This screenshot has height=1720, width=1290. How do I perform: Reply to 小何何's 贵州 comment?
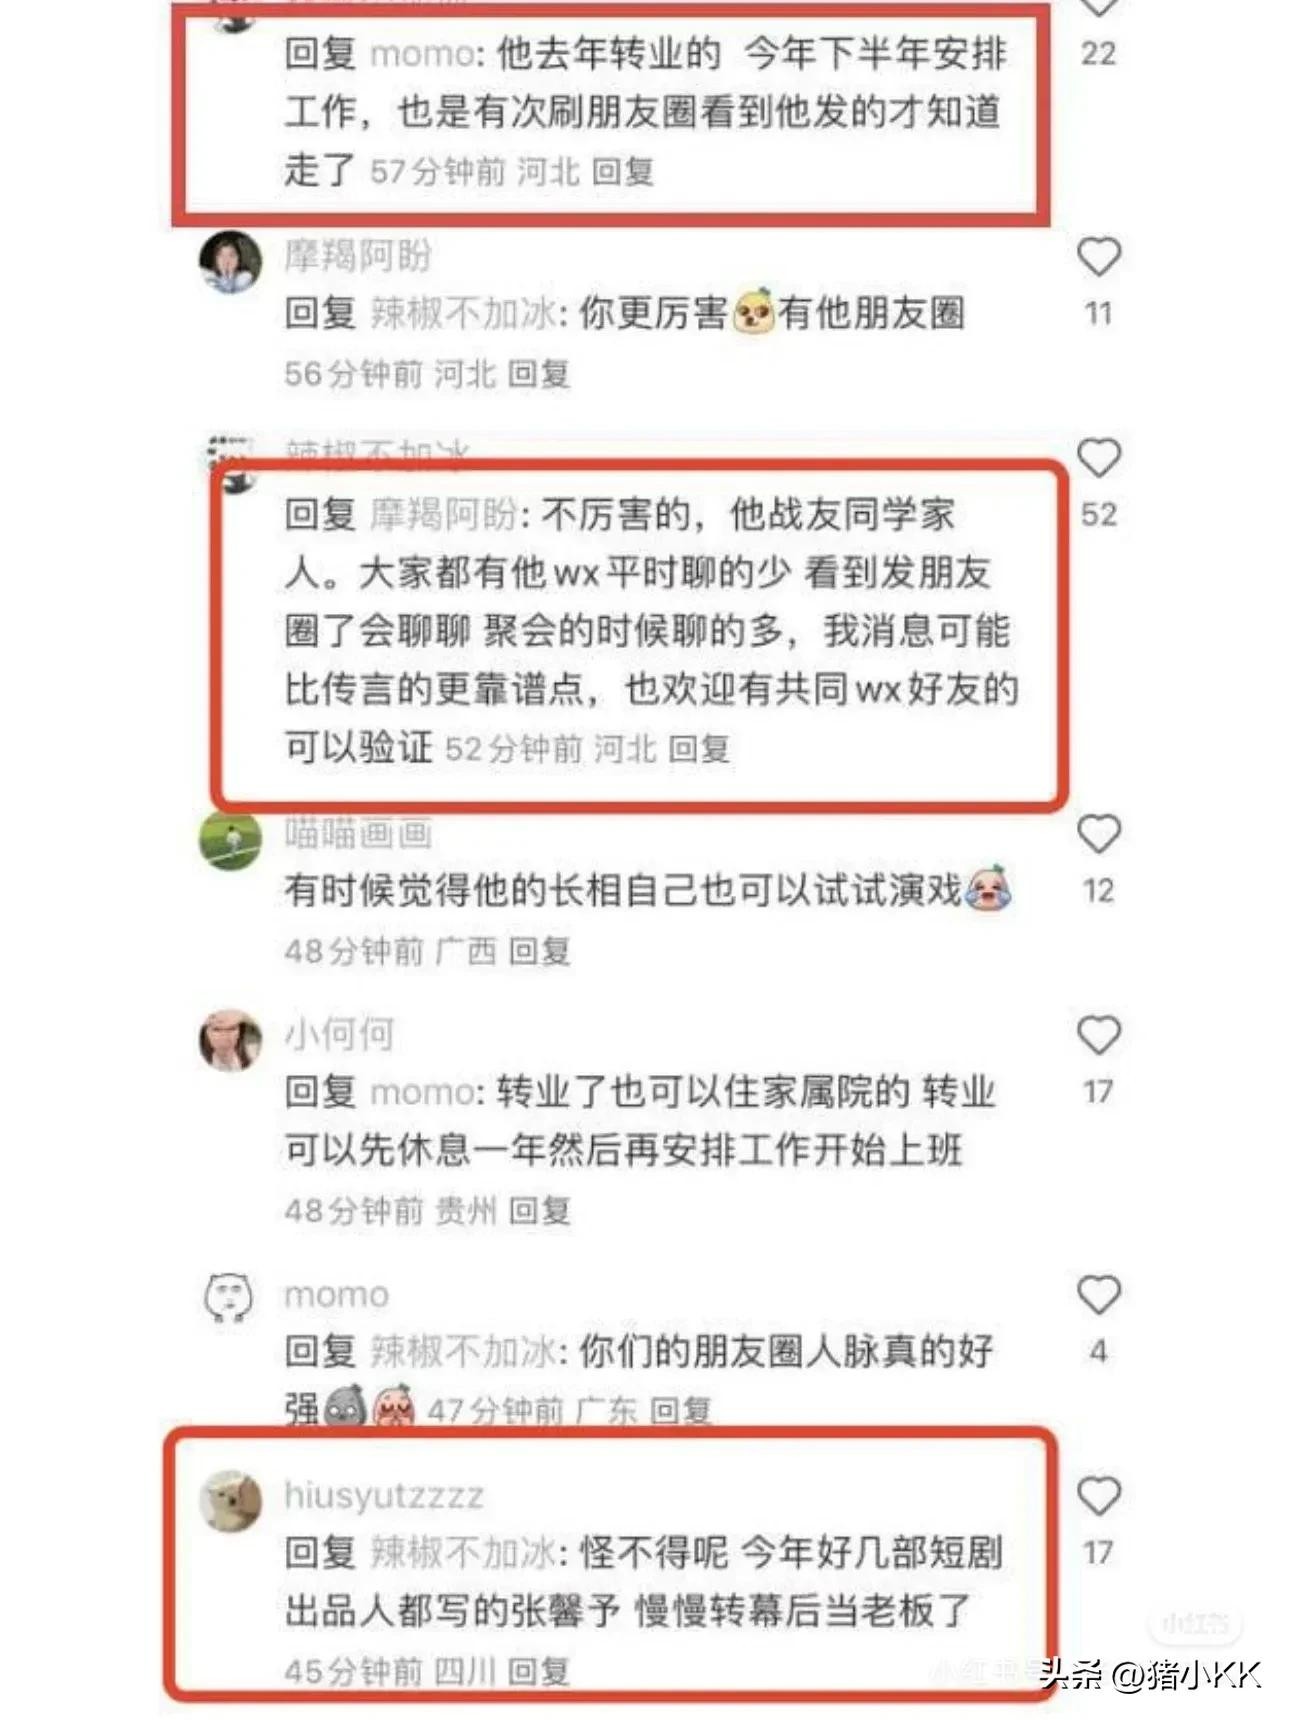pos(539,1211)
